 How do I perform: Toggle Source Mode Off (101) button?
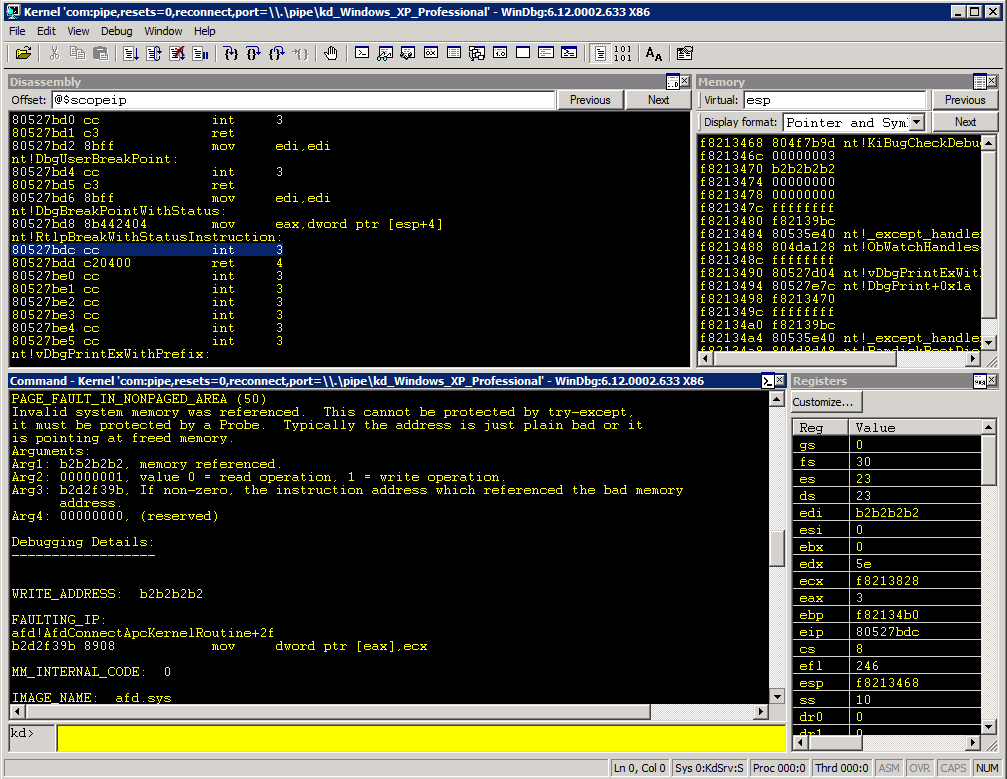click(622, 53)
